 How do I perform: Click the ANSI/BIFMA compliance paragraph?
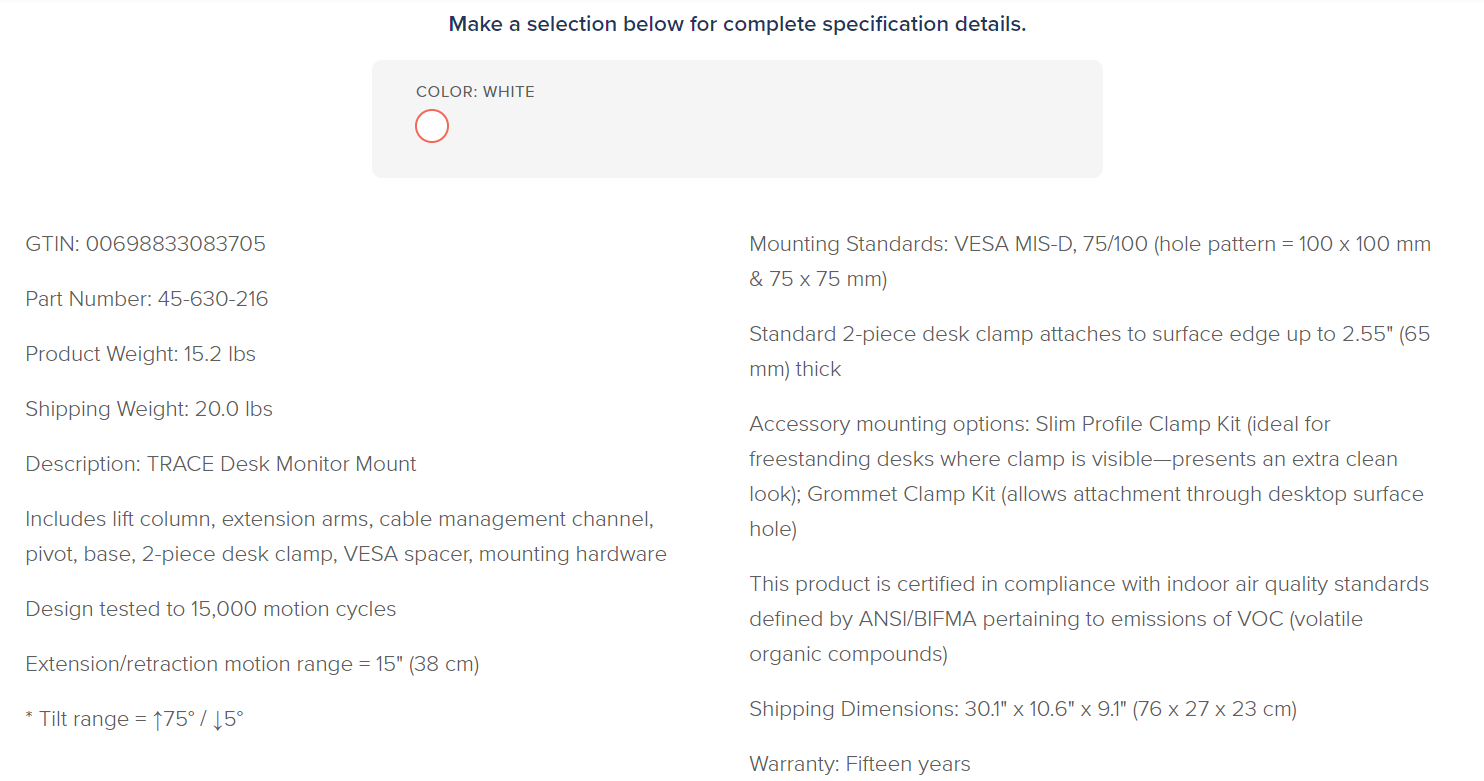pos(1089,619)
